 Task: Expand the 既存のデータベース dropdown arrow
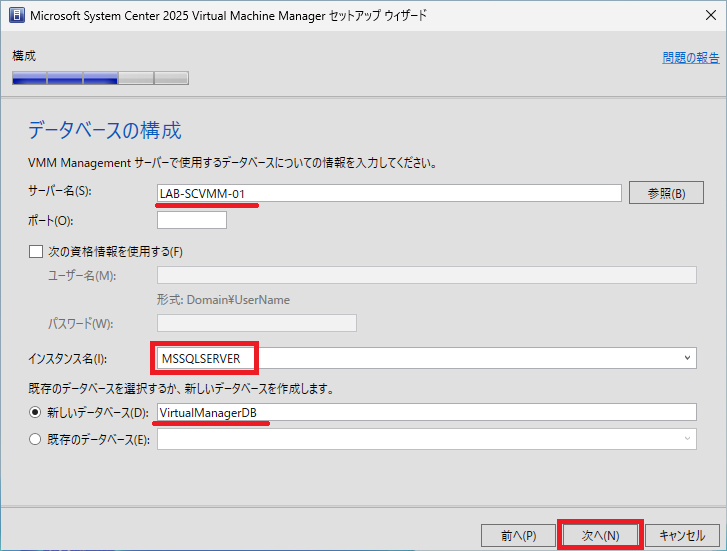pyautogui.click(x=687, y=439)
